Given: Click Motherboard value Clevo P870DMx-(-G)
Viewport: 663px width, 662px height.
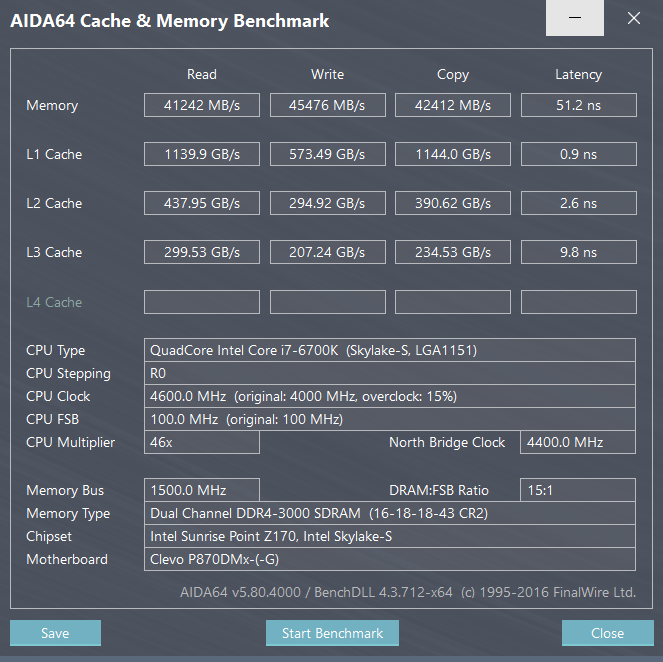Looking at the screenshot, I should [x=390, y=559].
